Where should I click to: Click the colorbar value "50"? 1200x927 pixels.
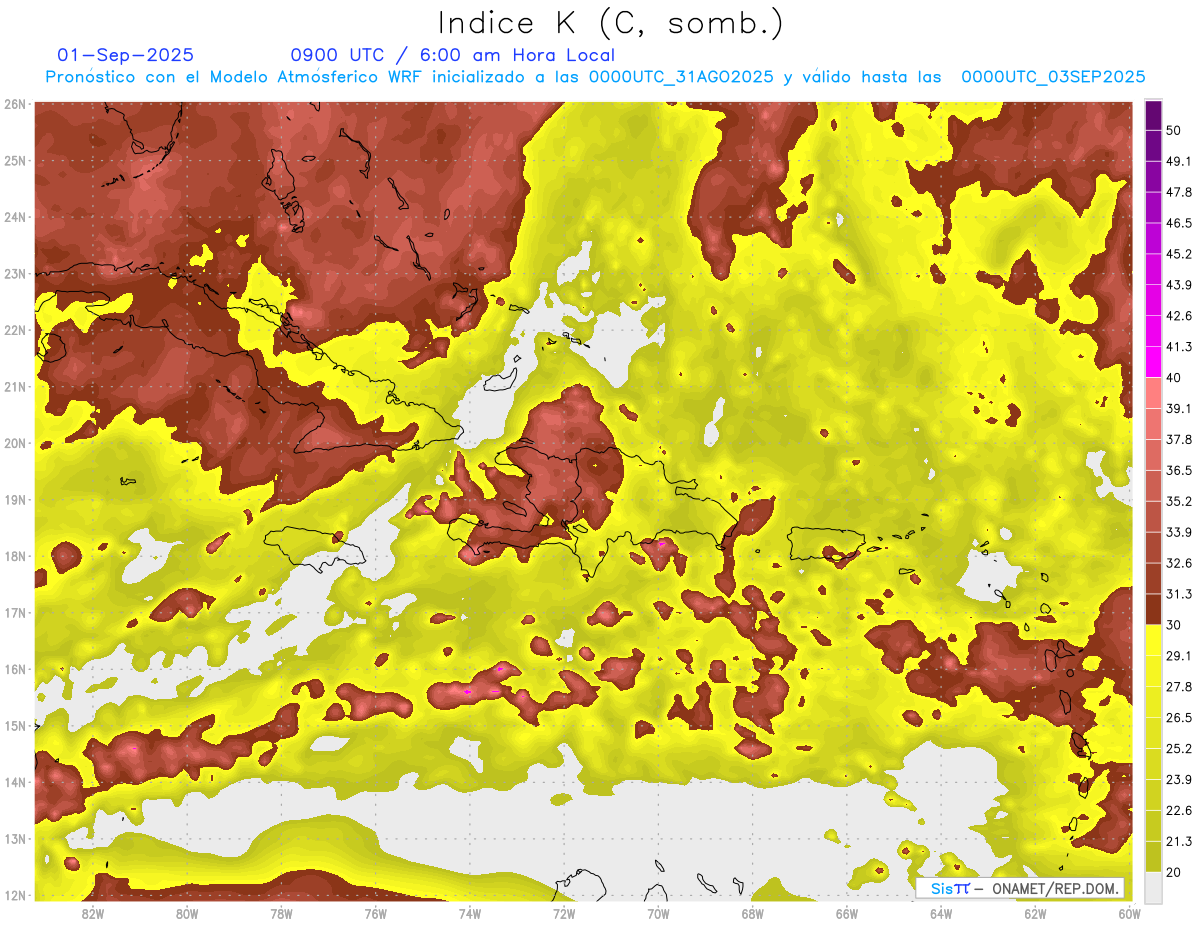coord(1173,130)
